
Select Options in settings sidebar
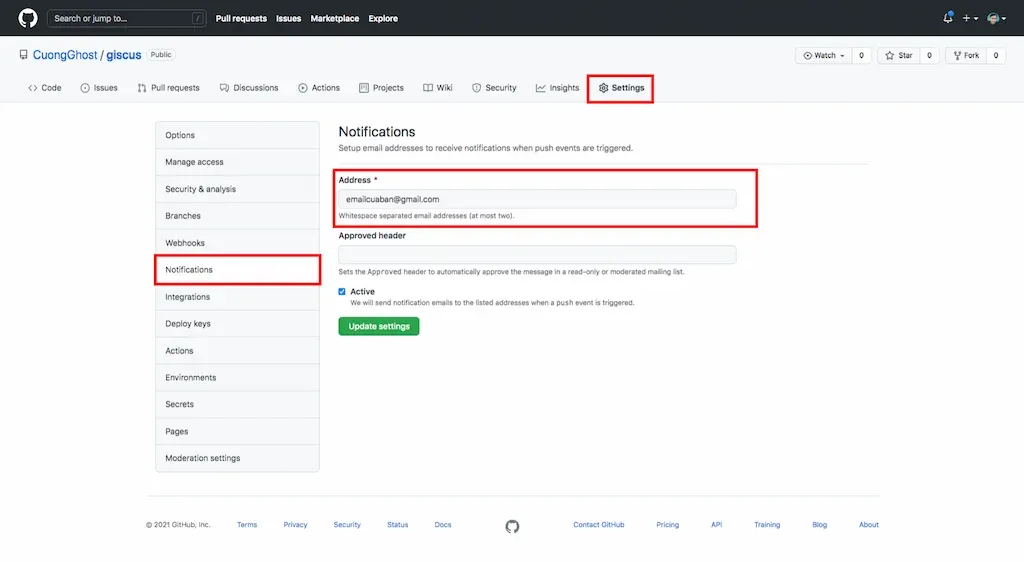[237, 135]
